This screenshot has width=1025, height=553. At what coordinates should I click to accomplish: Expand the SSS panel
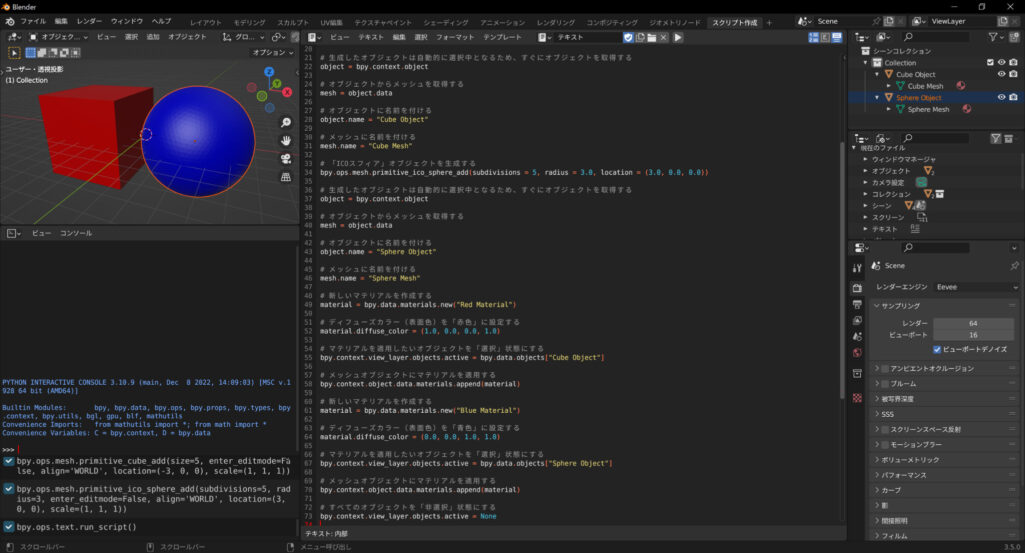tap(945, 414)
